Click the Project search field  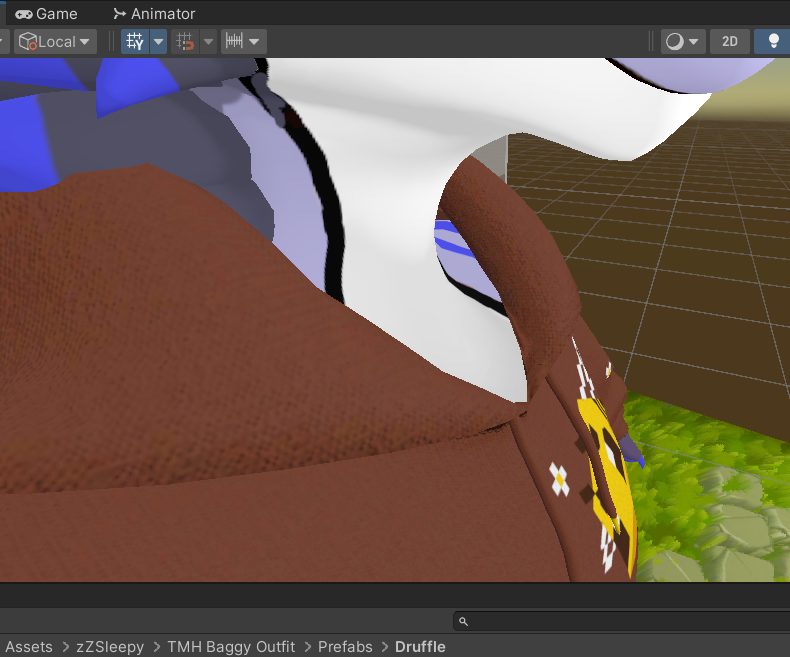tap(622, 621)
